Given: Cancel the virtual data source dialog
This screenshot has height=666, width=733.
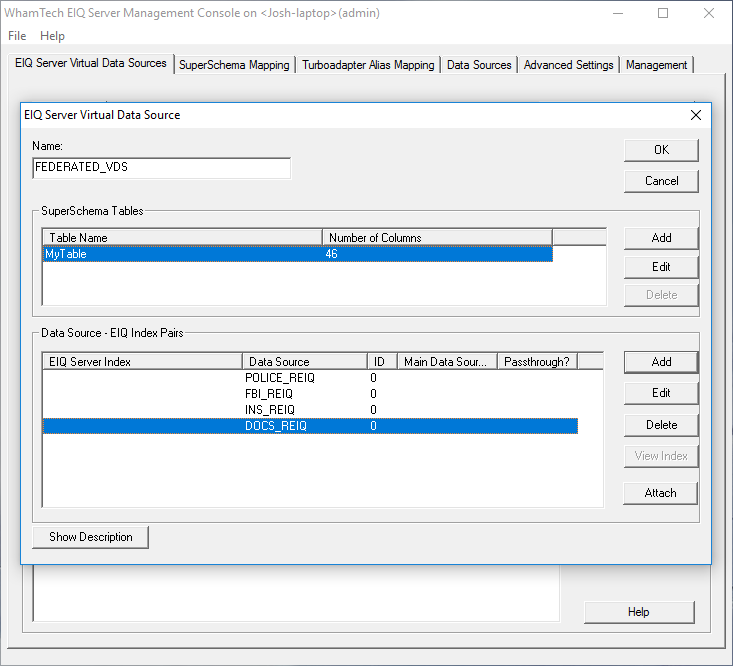Looking at the screenshot, I should [661, 181].
